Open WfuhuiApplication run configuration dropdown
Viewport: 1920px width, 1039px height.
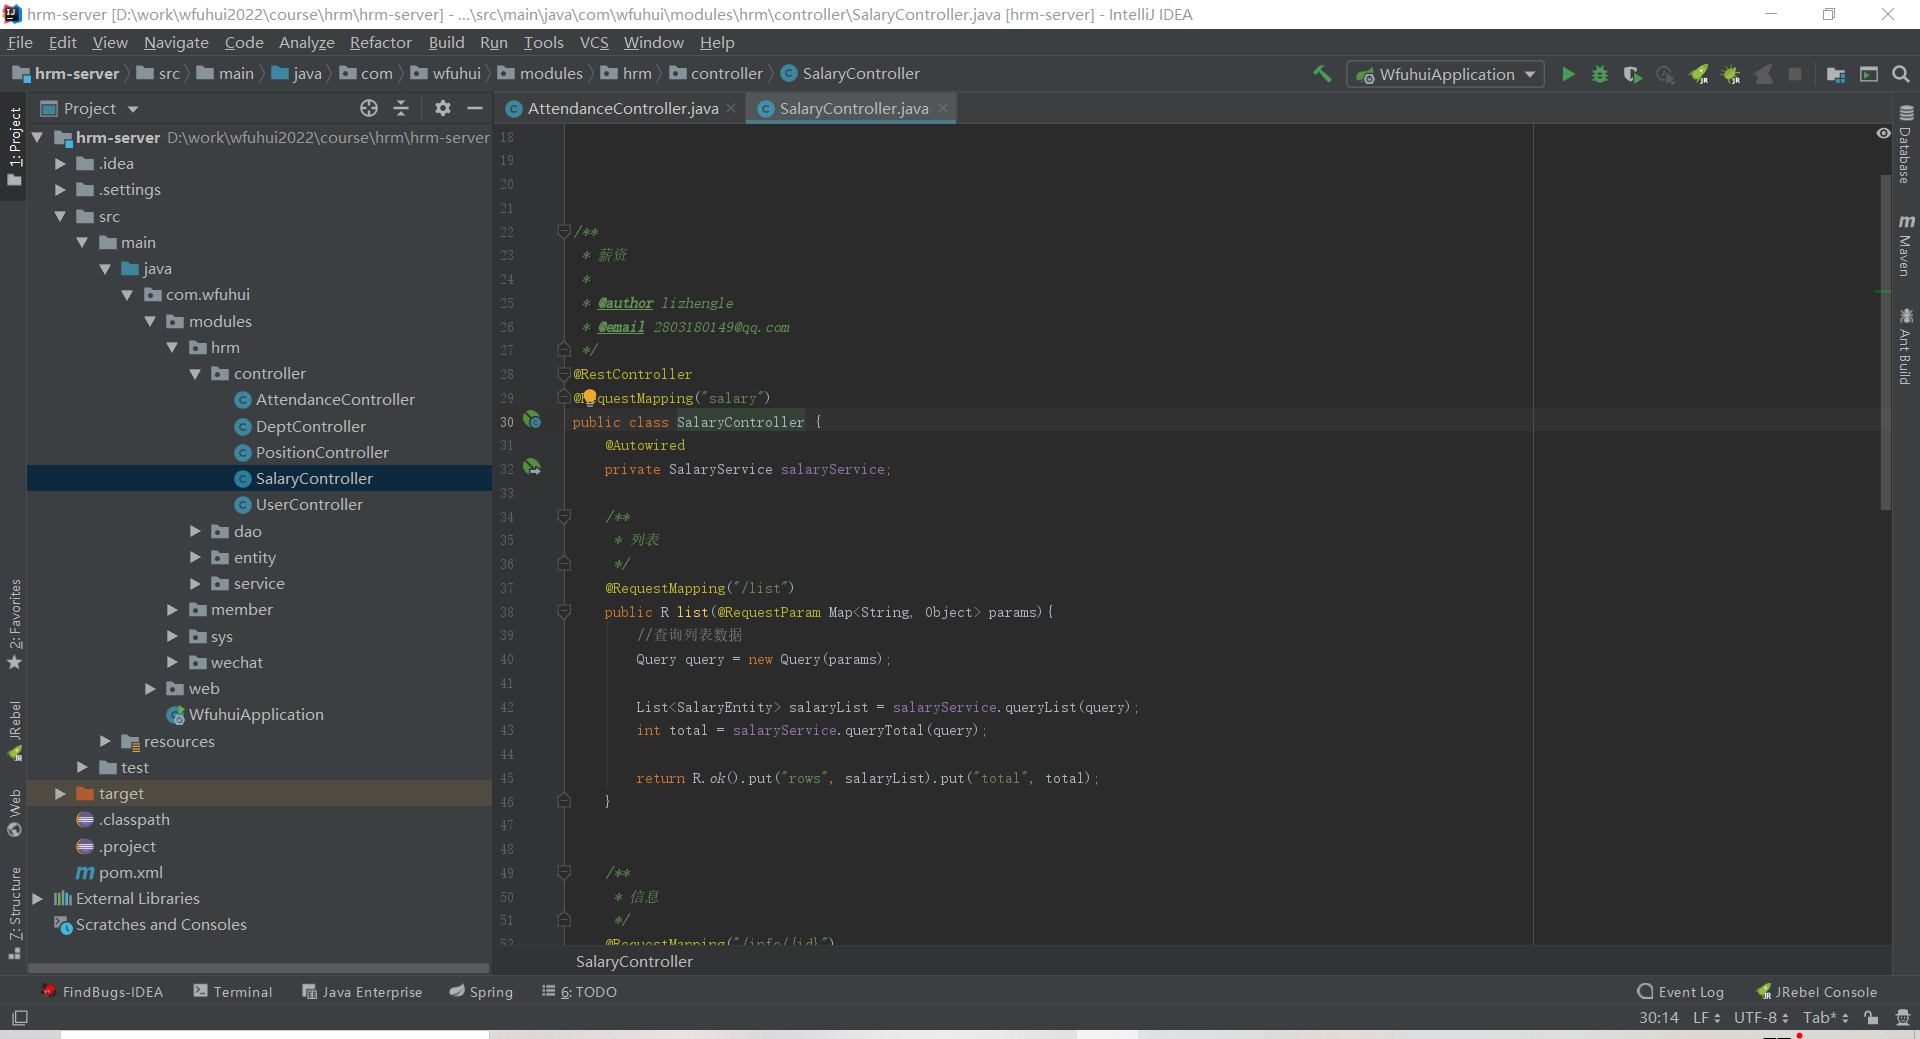(1446, 74)
